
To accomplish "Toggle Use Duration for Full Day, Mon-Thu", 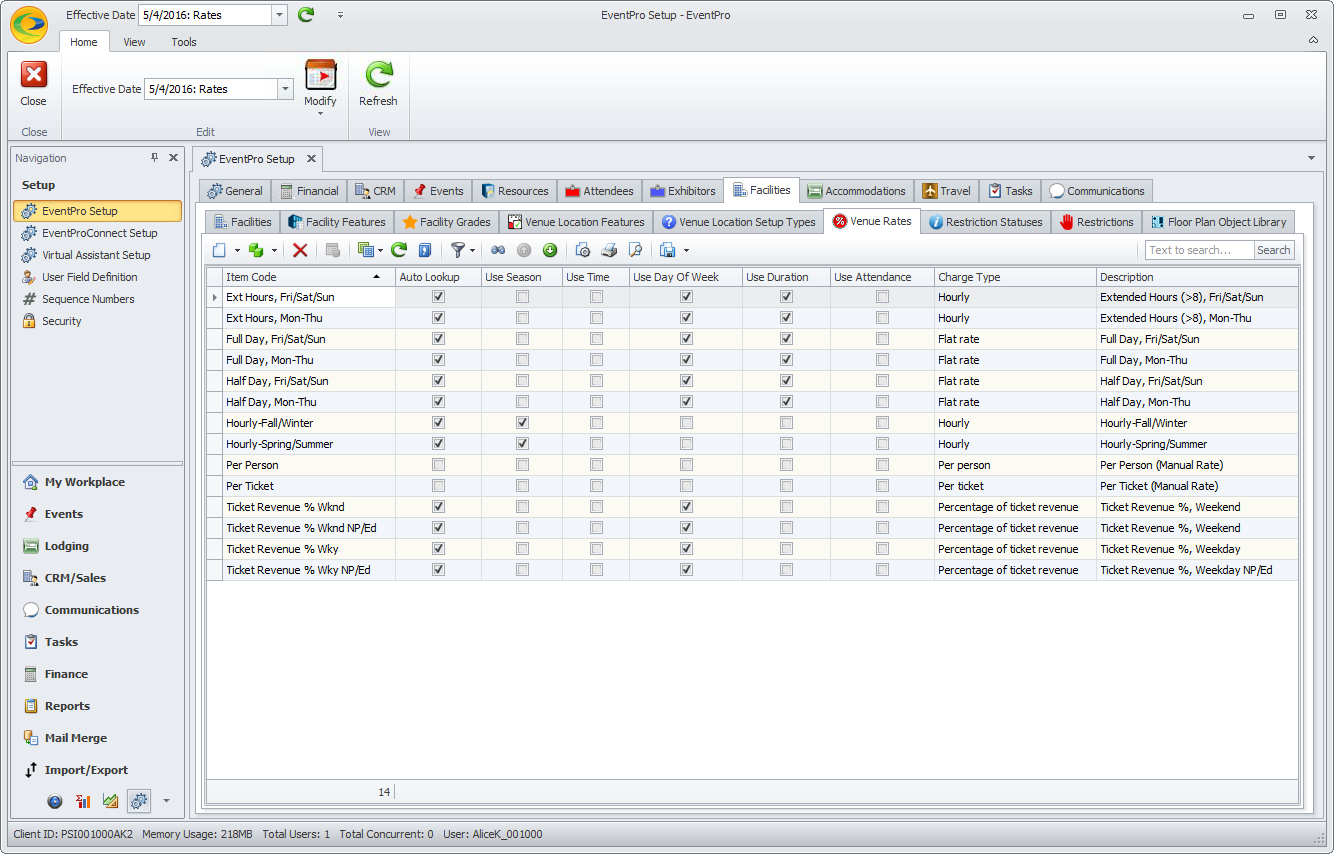I will [787, 360].
